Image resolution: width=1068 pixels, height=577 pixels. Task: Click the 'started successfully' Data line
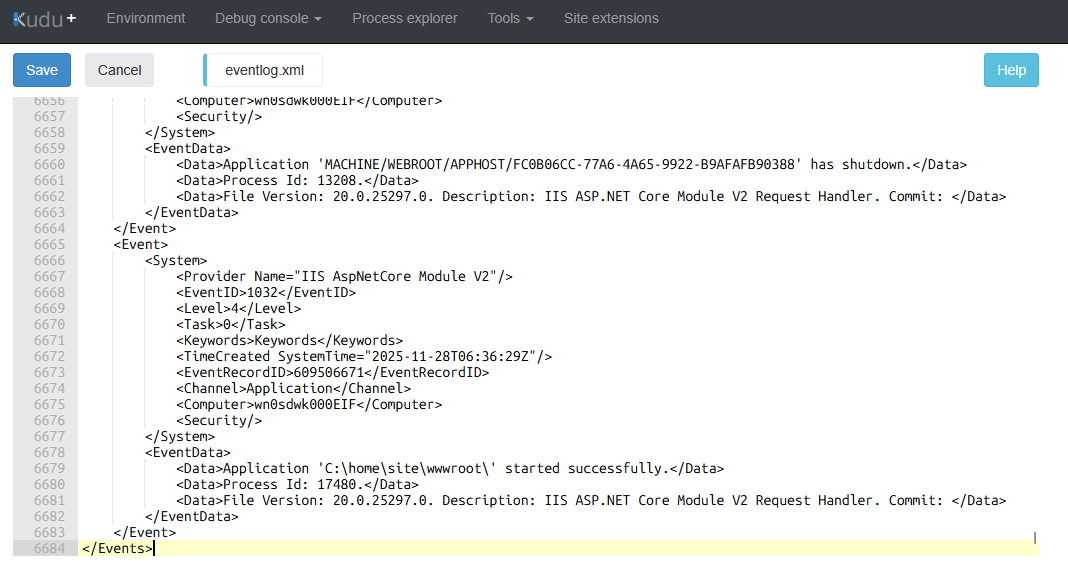click(x=449, y=468)
